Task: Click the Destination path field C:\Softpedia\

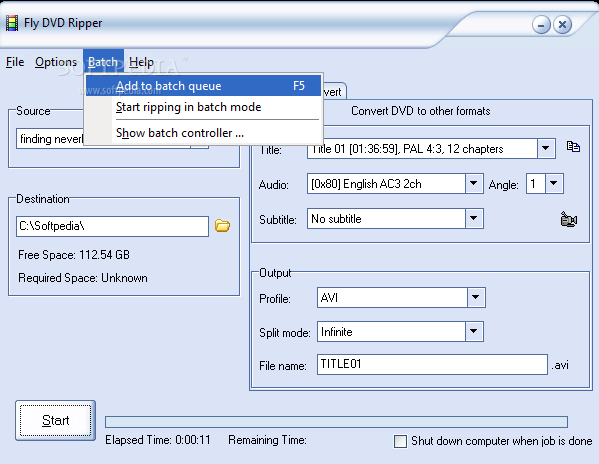Action: 112,226
